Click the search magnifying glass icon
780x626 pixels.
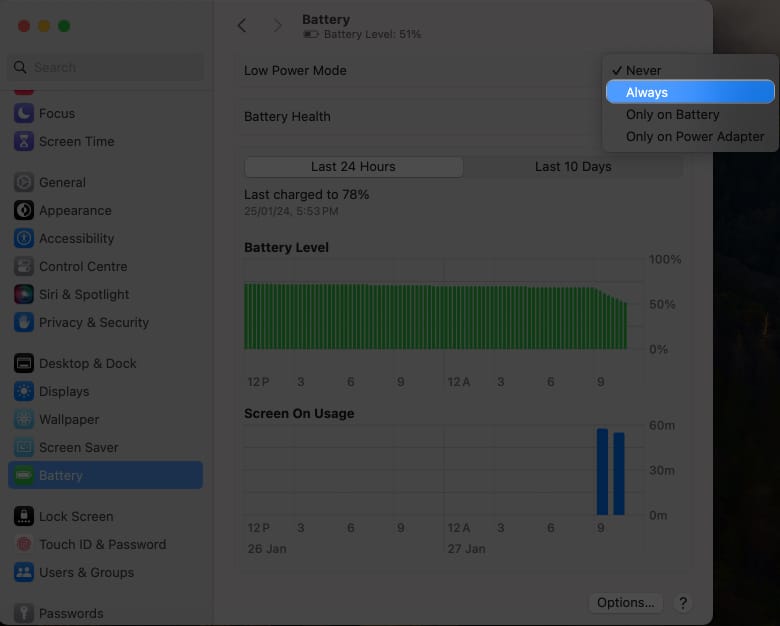click(20, 67)
